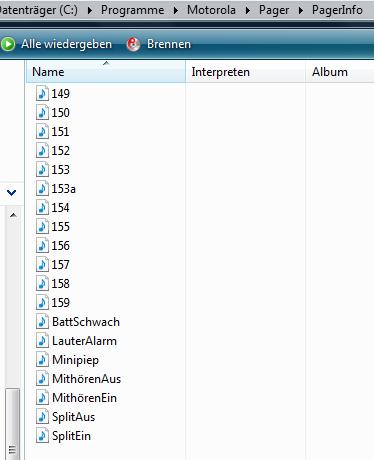The image size is (374, 460).
Task: Sort by the Name column header
Action: tap(106, 72)
